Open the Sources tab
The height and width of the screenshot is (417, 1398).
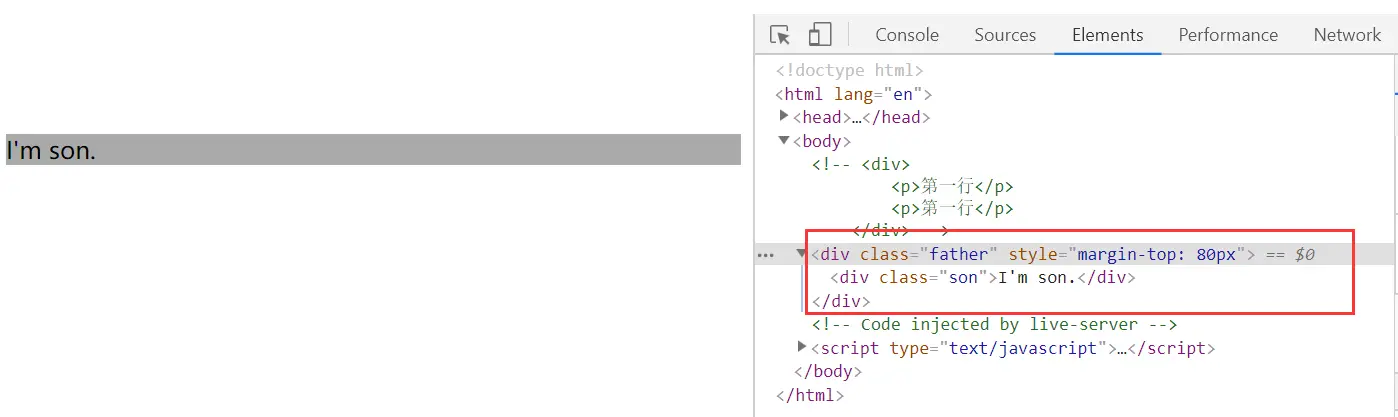point(1005,35)
